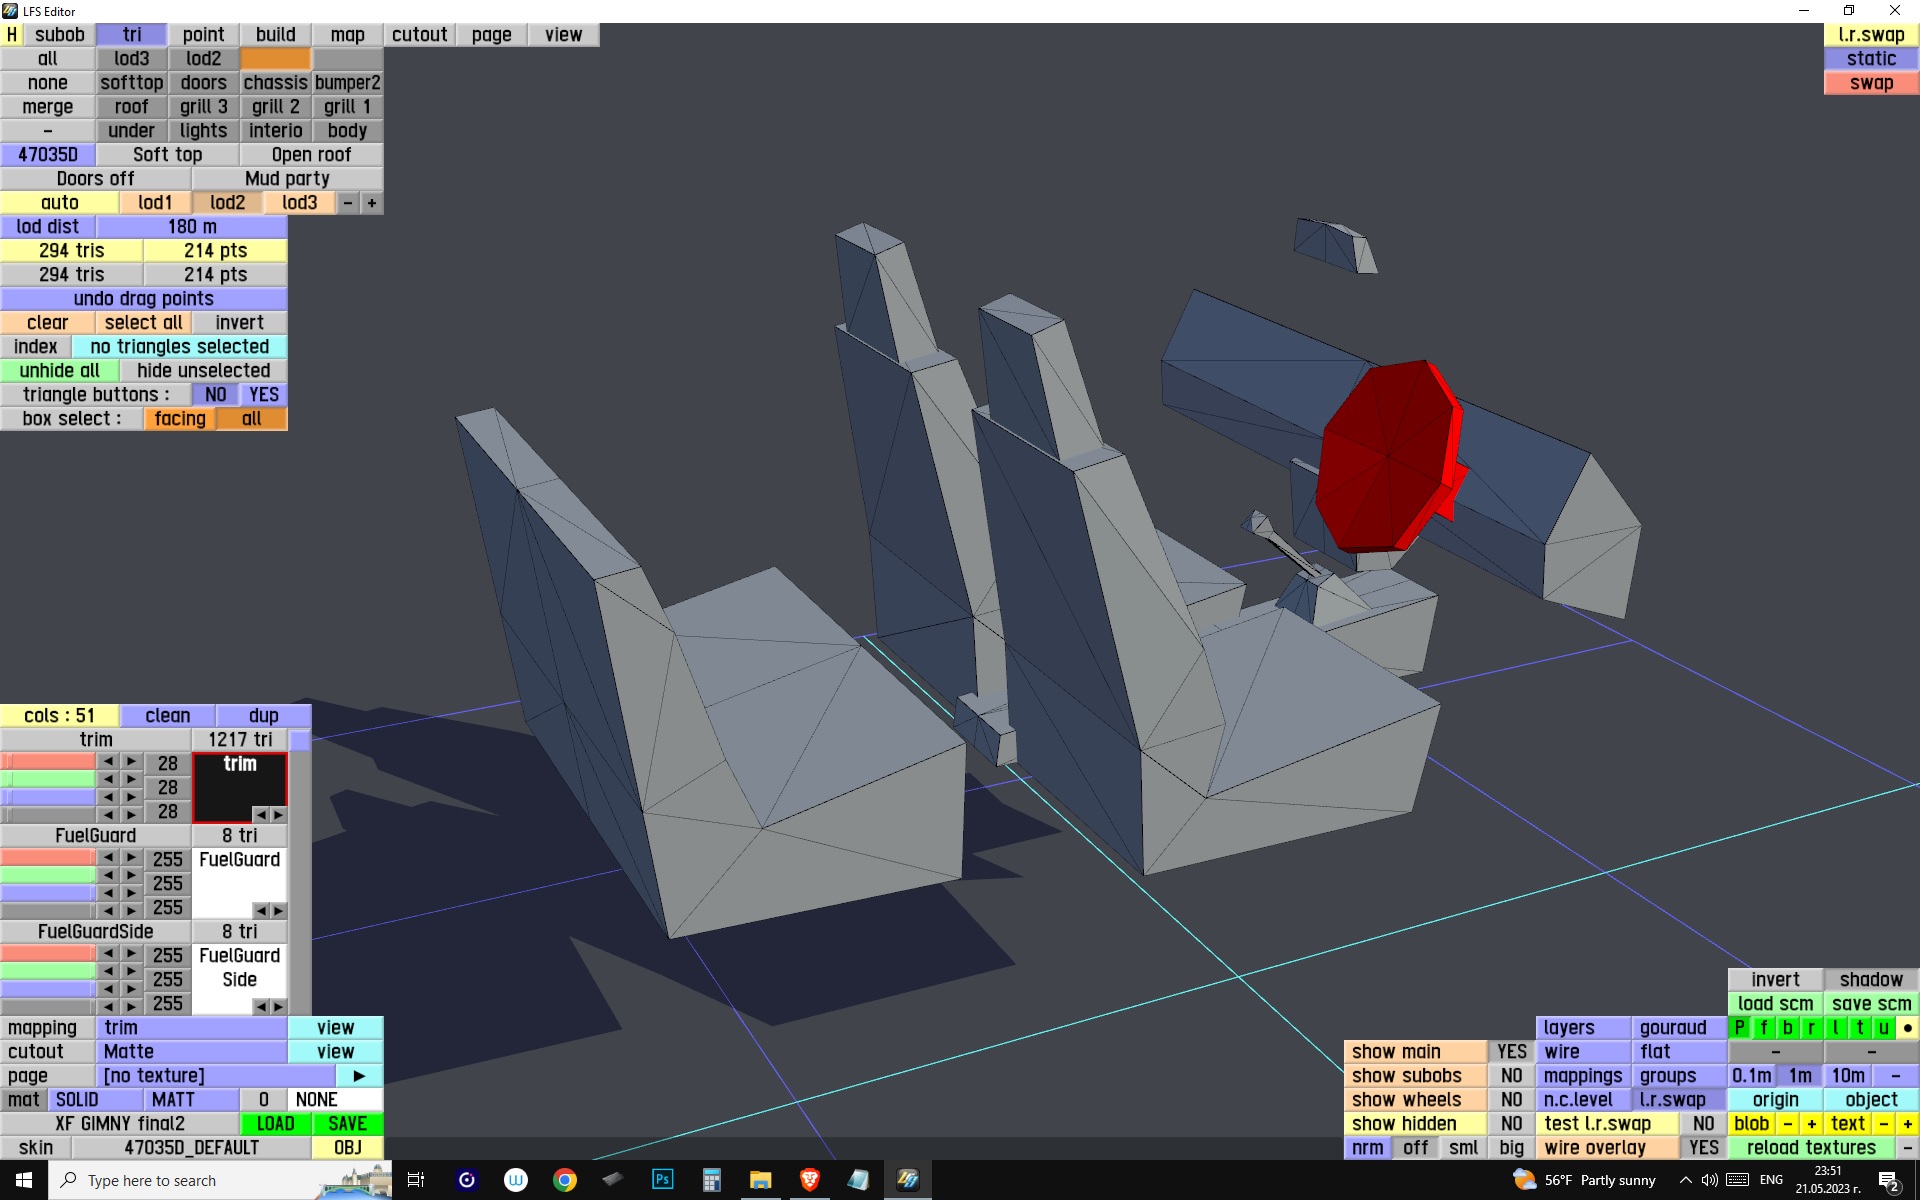Toggle the wire overlay YES button
This screenshot has height=1200, width=1920.
1703,1148
